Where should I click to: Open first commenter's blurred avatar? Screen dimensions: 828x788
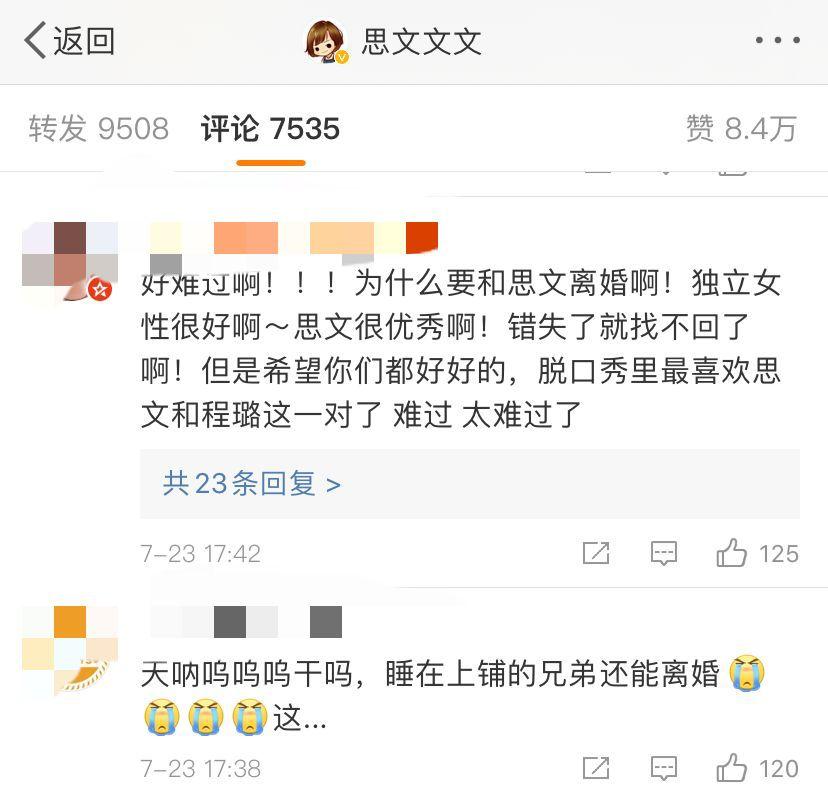click(x=70, y=262)
